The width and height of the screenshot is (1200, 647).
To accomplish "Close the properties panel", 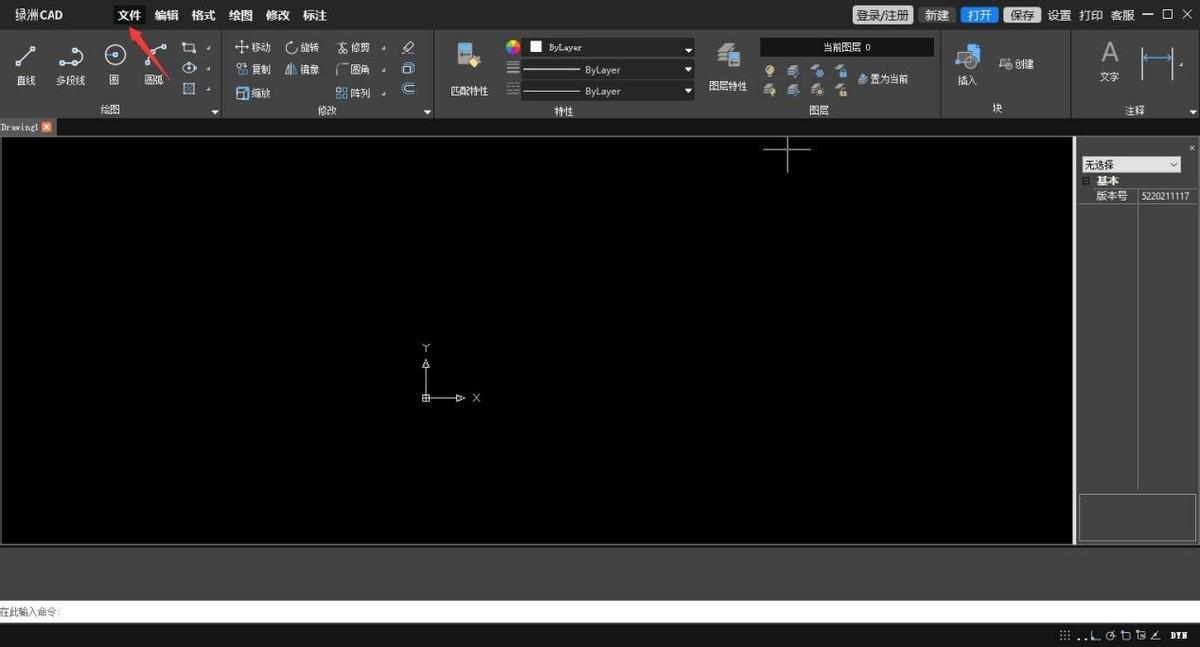I will coord(1192,147).
